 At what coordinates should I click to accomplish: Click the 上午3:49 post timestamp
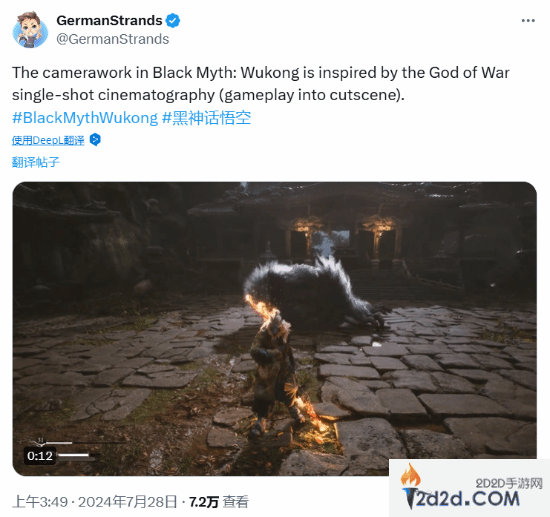click(40, 502)
